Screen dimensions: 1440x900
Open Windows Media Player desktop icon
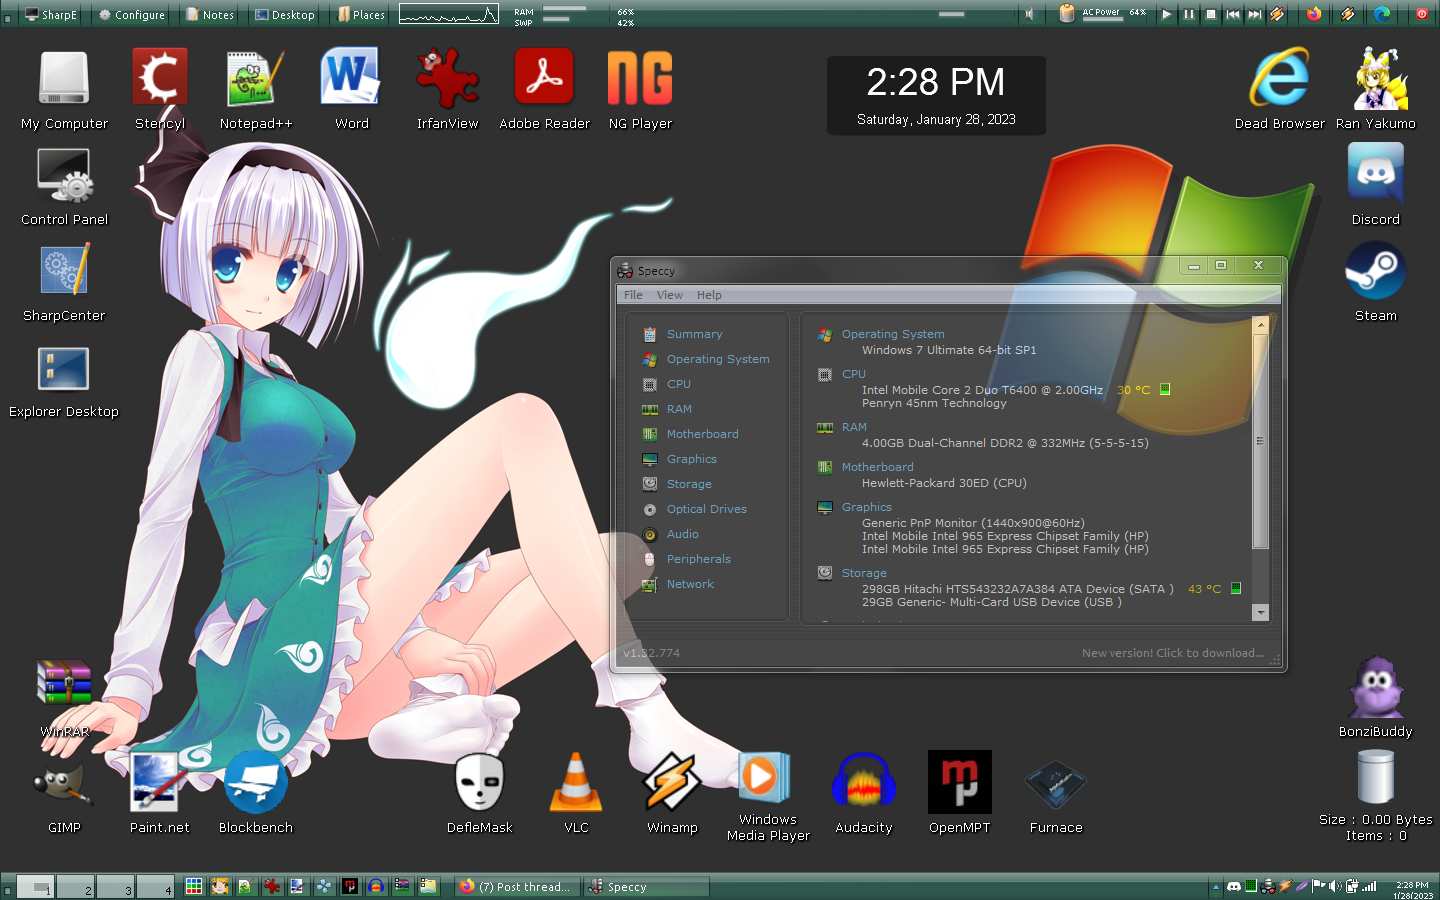pos(768,796)
